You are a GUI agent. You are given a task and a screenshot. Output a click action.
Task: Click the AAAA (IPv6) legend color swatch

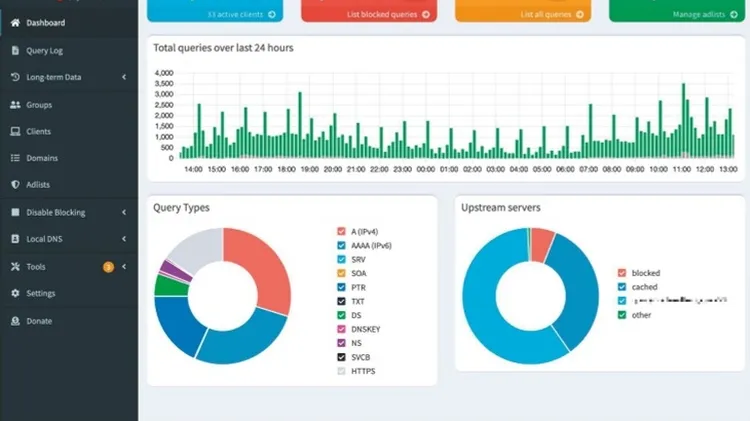coord(342,245)
